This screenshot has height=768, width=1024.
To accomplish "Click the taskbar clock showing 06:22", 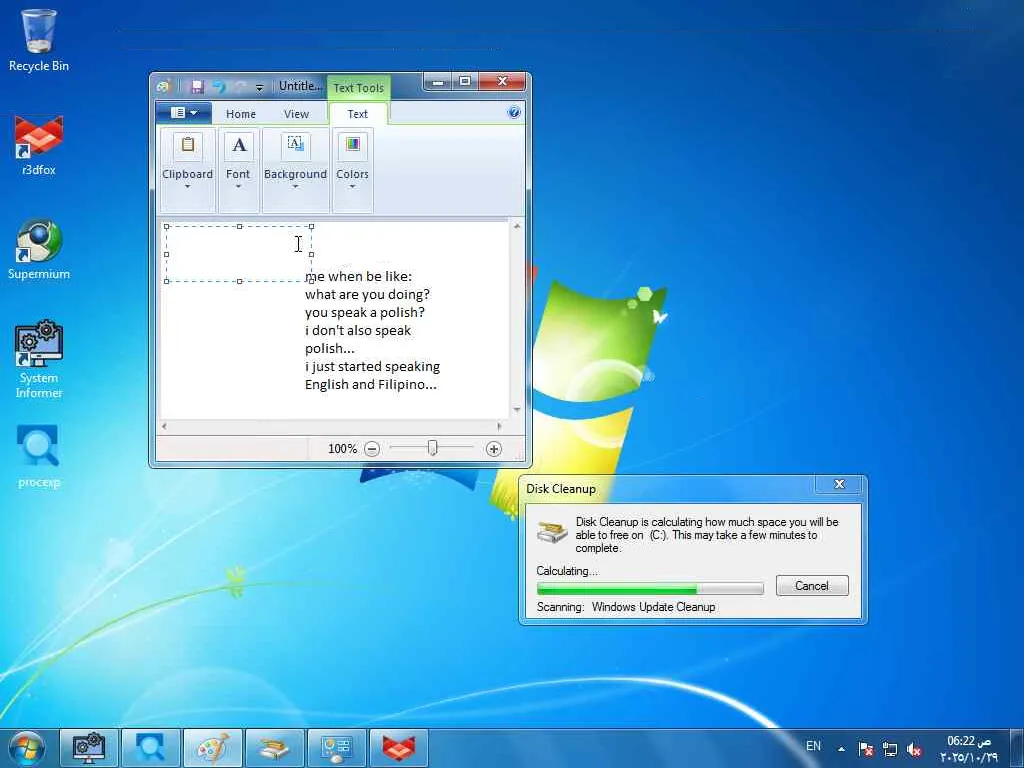I will point(969,748).
